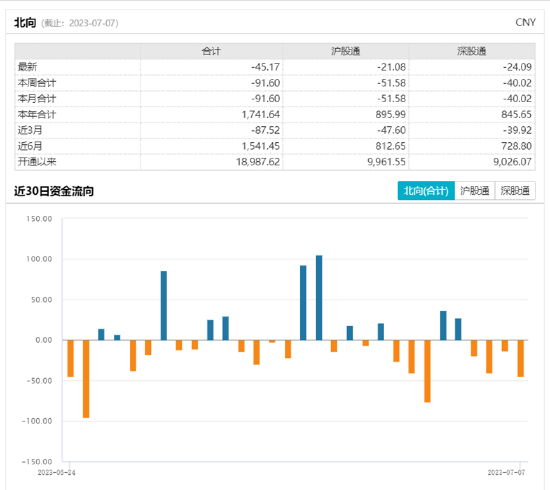The height and width of the screenshot is (490, 550).
Task: Select the 沪股通 chart tab
Action: tap(475, 191)
